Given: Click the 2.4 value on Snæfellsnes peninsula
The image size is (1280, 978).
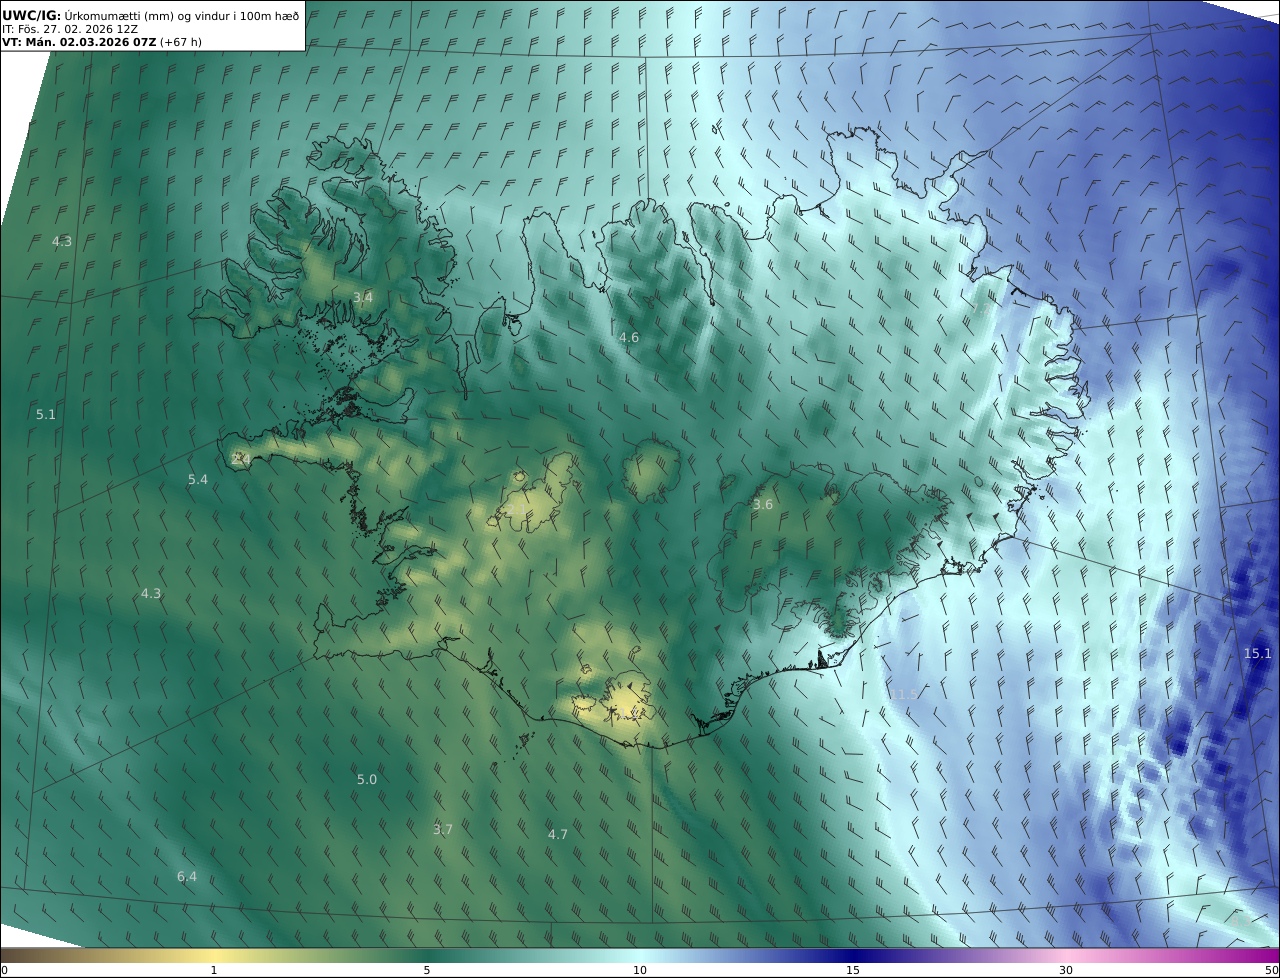Looking at the screenshot, I should click(241, 459).
